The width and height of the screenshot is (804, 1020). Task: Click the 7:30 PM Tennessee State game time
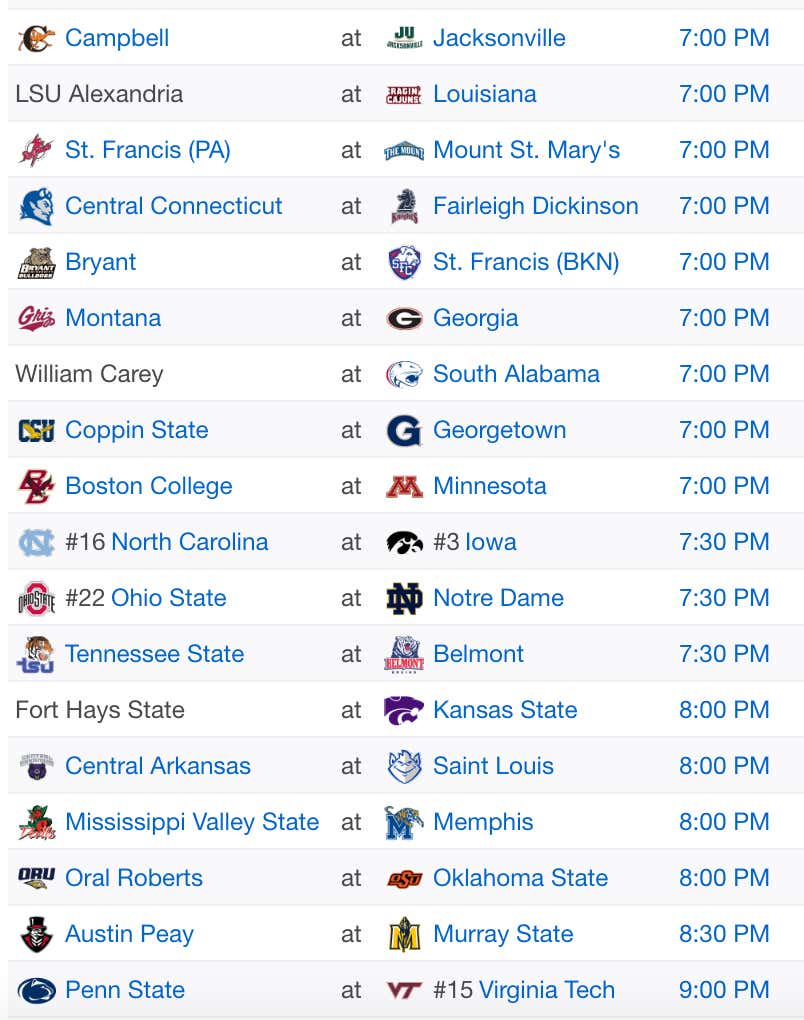coord(724,654)
